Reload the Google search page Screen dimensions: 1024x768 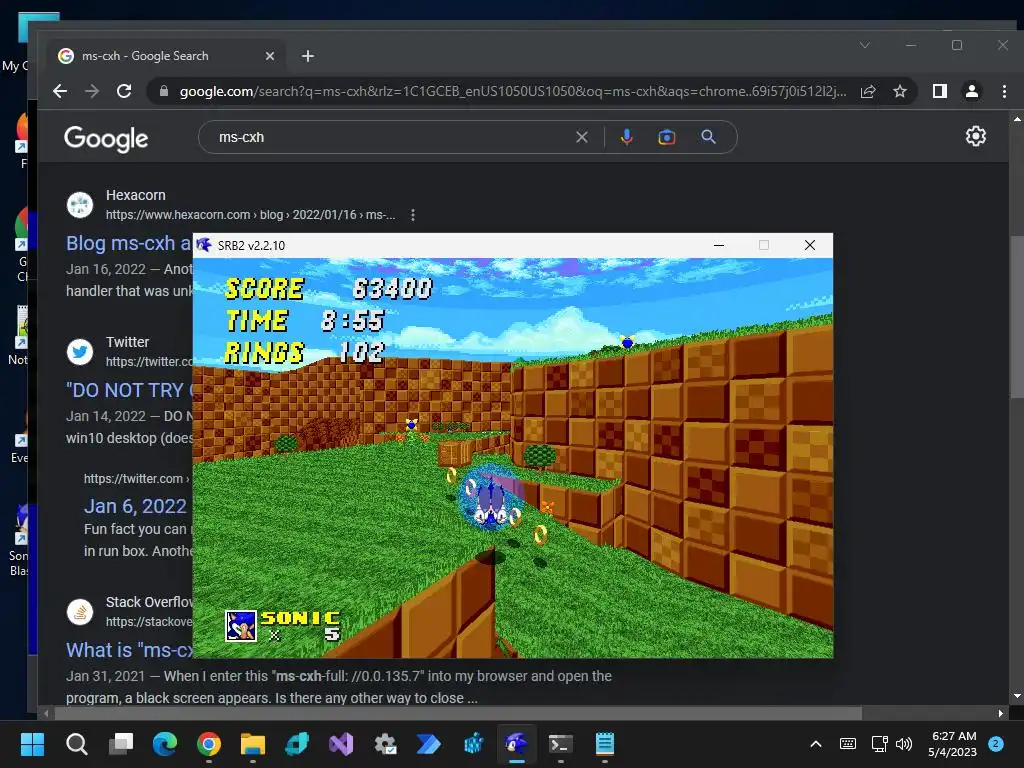pos(124,91)
